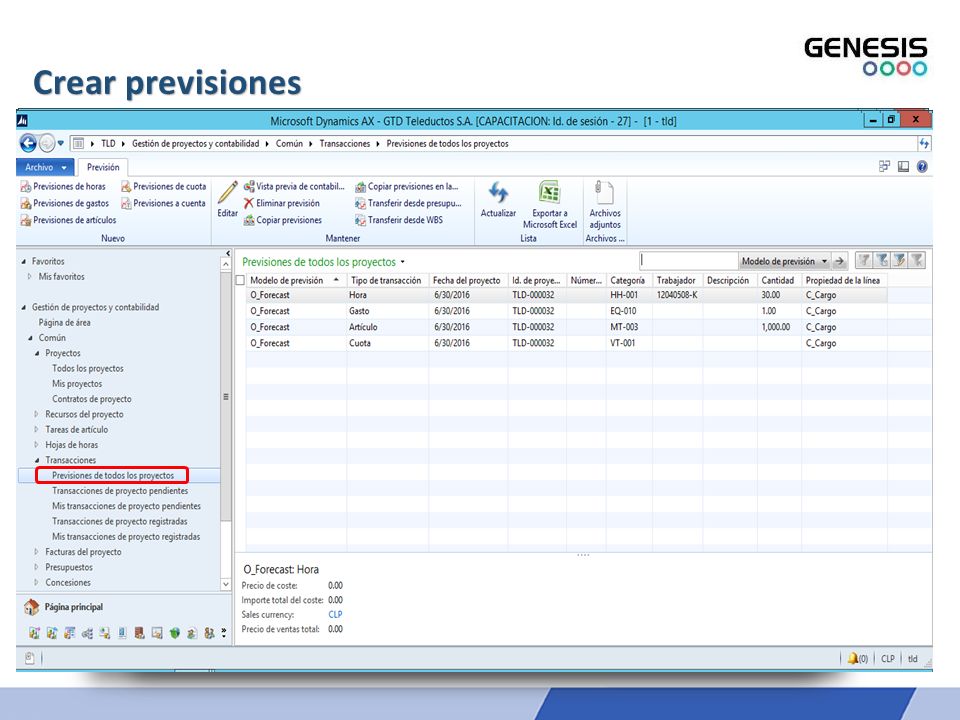Screen dimensions: 960x720
Task: Show more module buttons chevron
Action: click(223, 632)
